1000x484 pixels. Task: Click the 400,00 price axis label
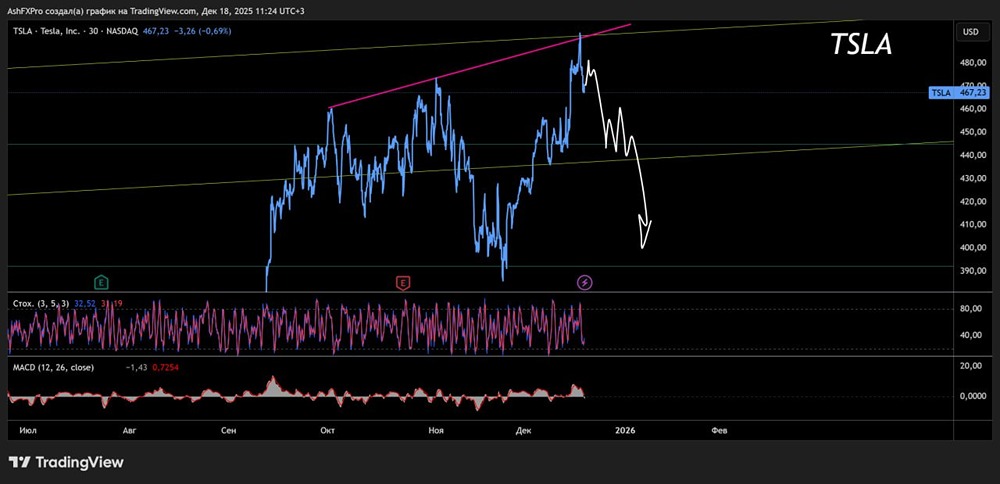[x=971, y=247]
